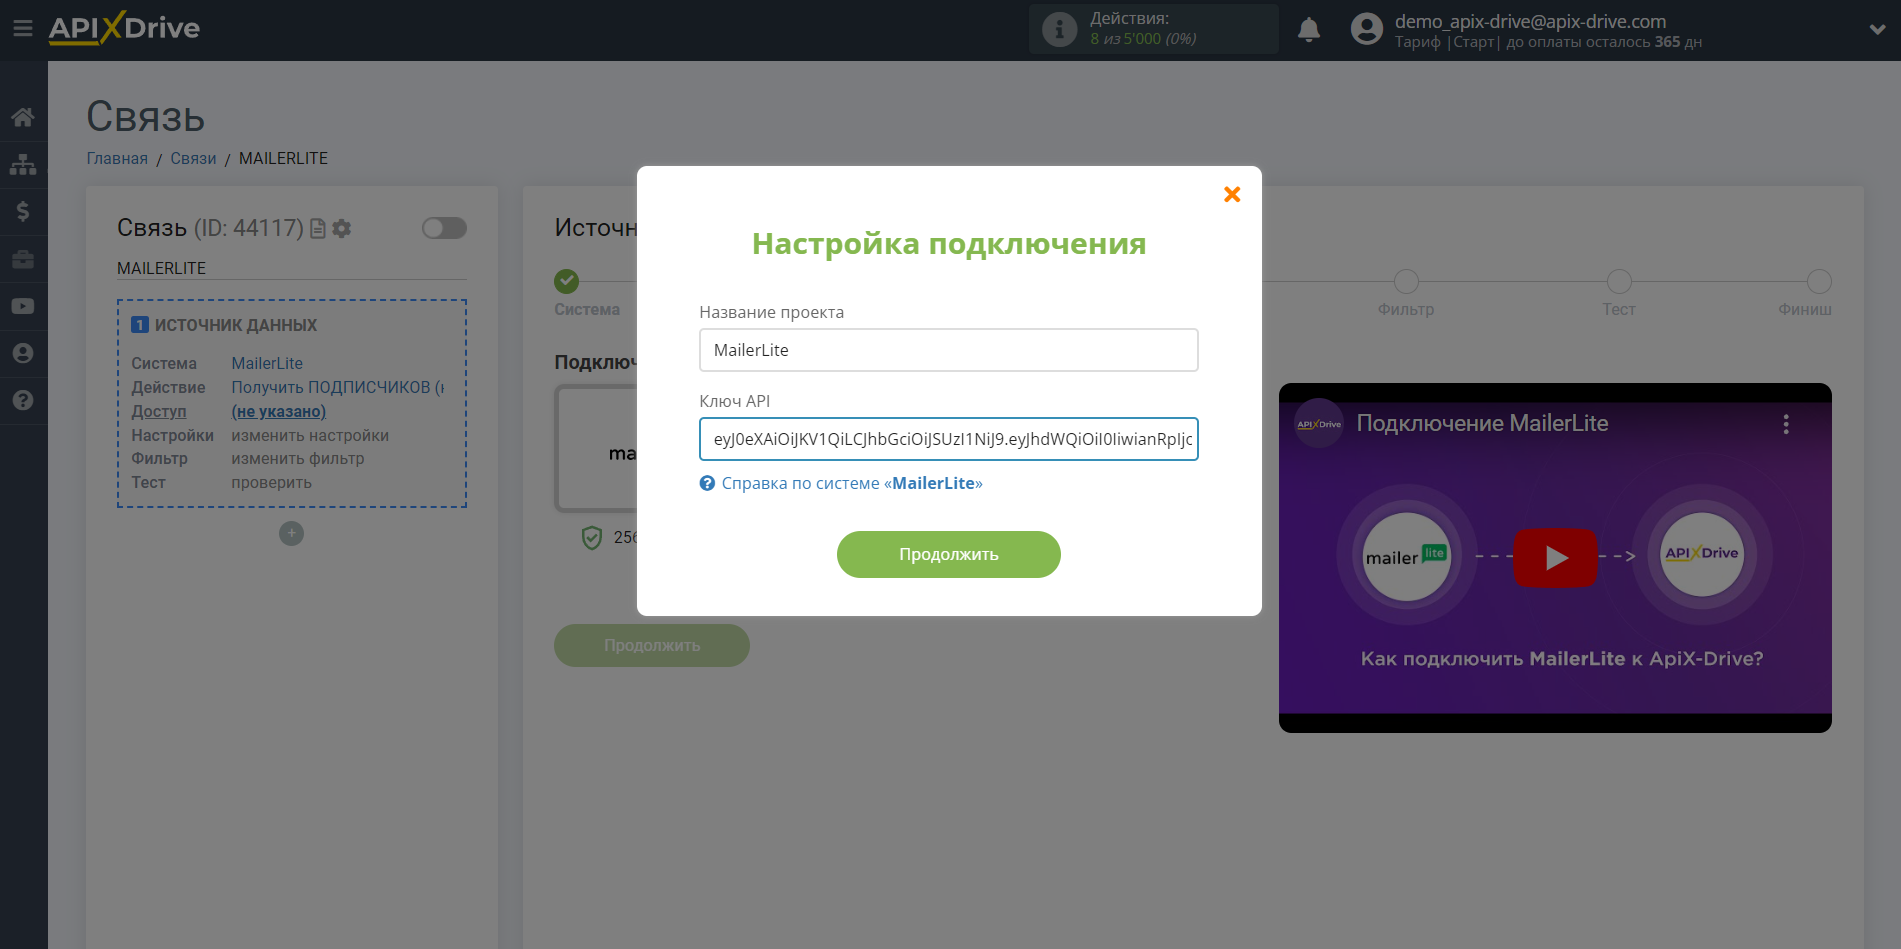Click the ApiX-Drive logo

coord(124,28)
